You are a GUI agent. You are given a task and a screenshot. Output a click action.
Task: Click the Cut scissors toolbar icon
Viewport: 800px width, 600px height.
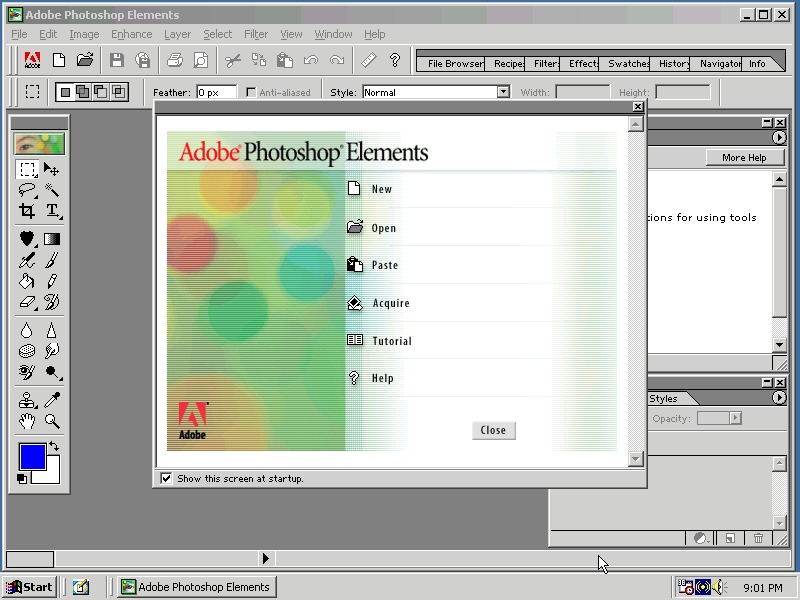(x=233, y=60)
